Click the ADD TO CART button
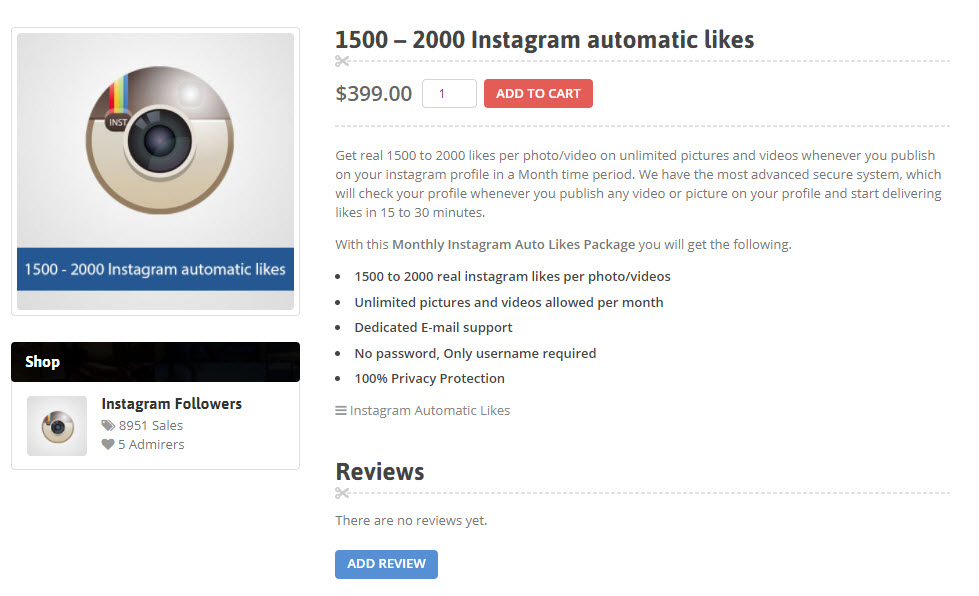Viewport: 979px width, 596px height. (x=538, y=94)
